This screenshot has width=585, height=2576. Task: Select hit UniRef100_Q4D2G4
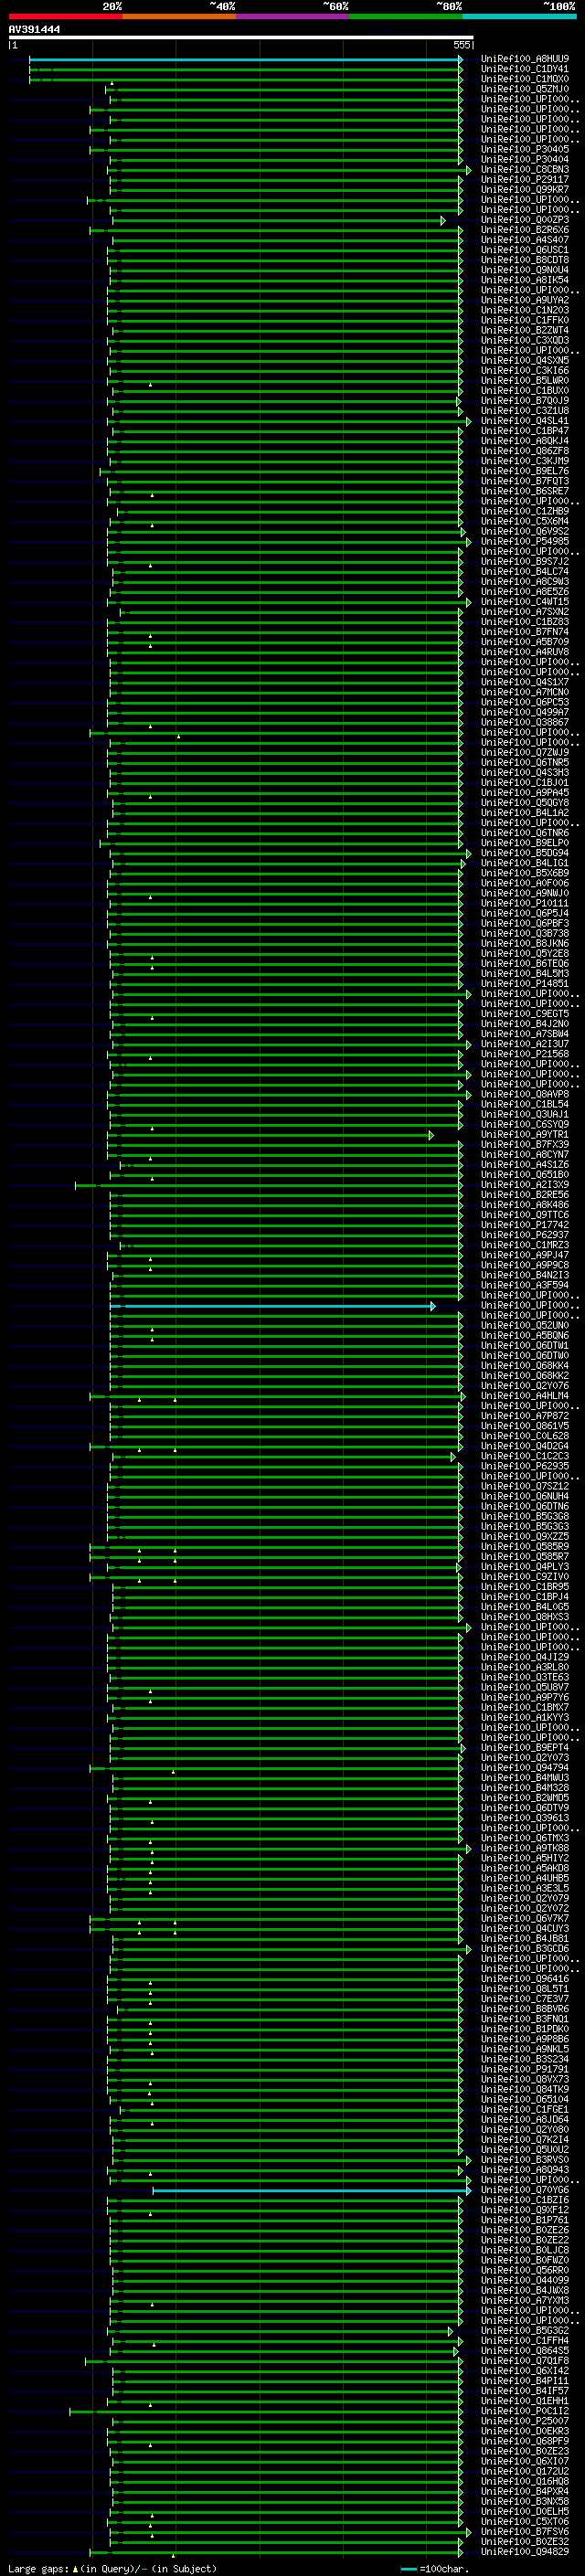(525, 1446)
